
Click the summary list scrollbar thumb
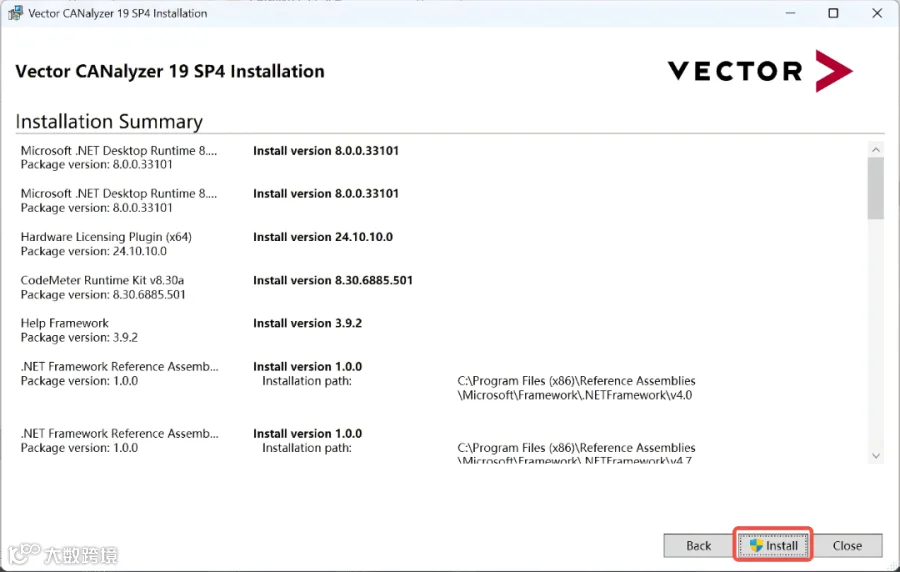tap(875, 188)
